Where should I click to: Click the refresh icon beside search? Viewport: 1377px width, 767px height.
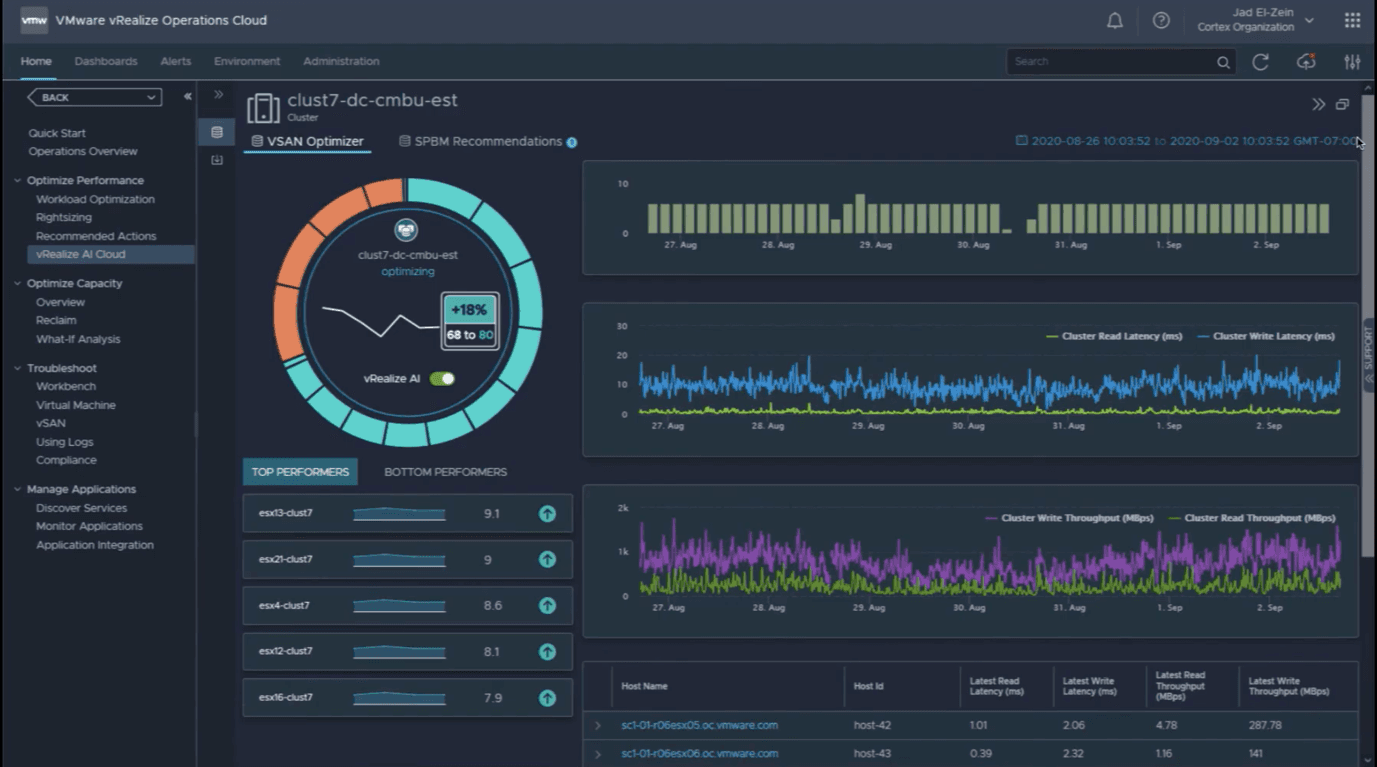[1260, 62]
